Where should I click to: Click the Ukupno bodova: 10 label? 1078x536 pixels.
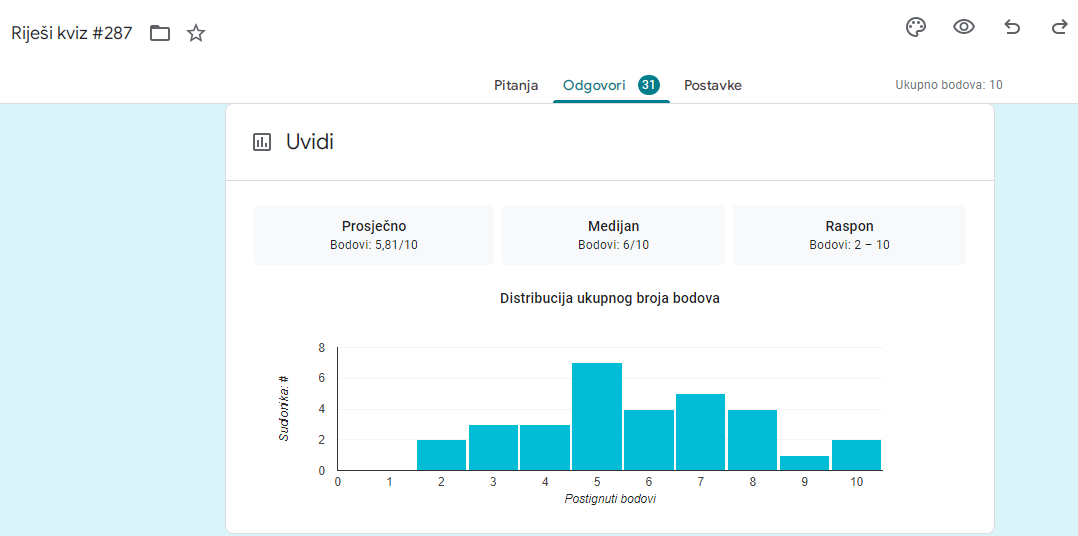[x=949, y=85]
